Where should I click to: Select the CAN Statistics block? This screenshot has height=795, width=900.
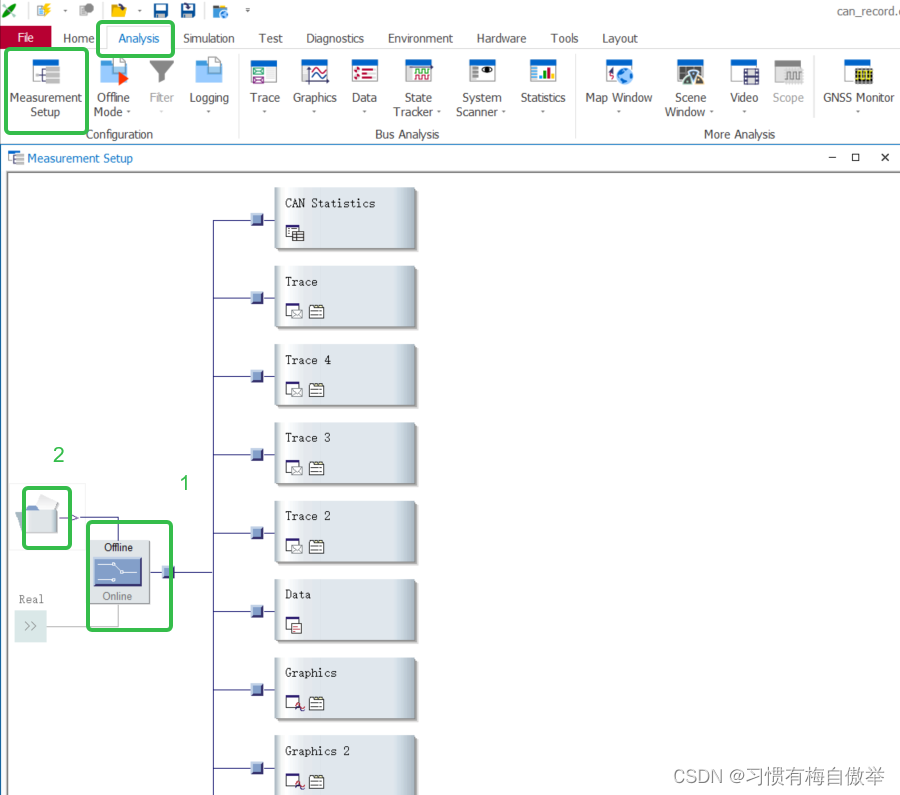(345, 218)
